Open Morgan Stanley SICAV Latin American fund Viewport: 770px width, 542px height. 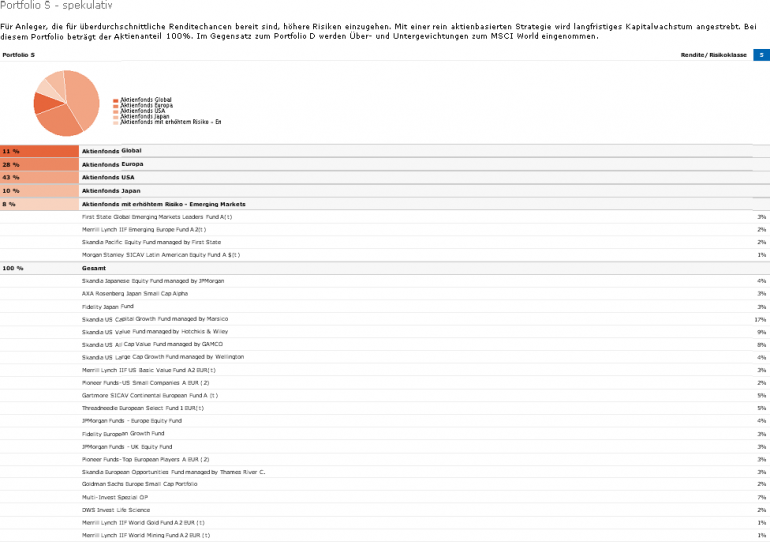[385, 255]
